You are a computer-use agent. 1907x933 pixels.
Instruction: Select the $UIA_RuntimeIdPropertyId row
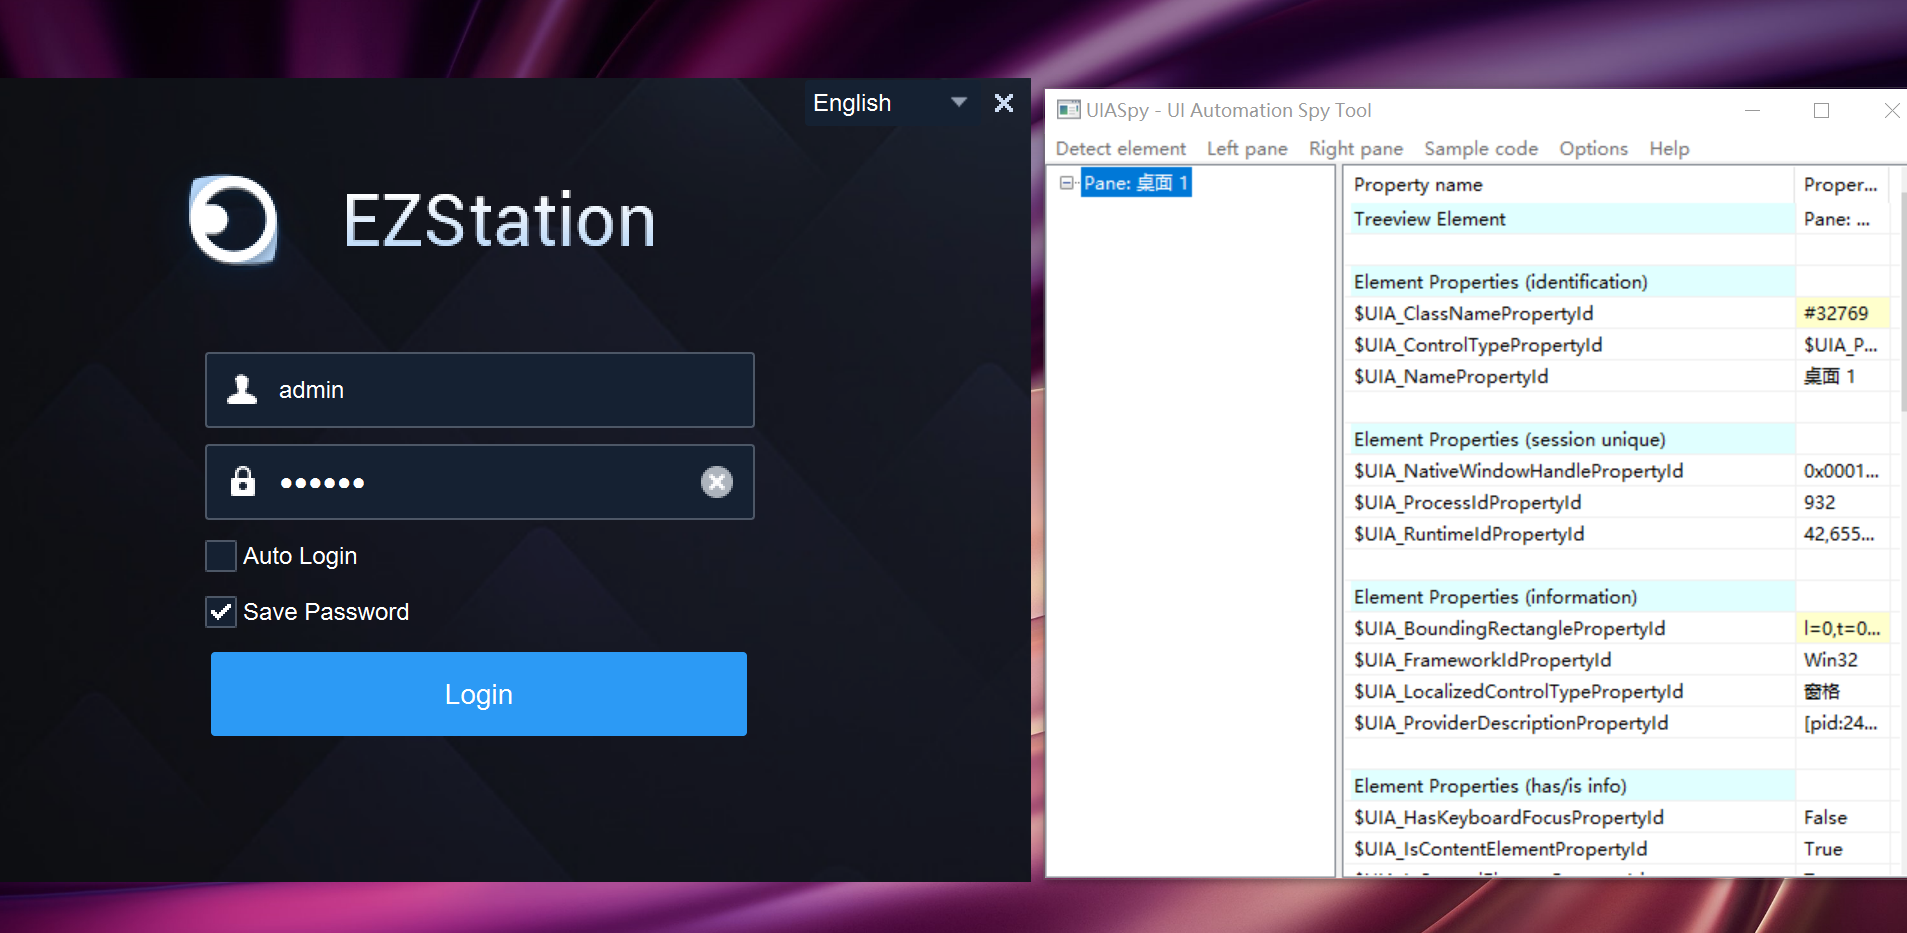tap(1619, 534)
